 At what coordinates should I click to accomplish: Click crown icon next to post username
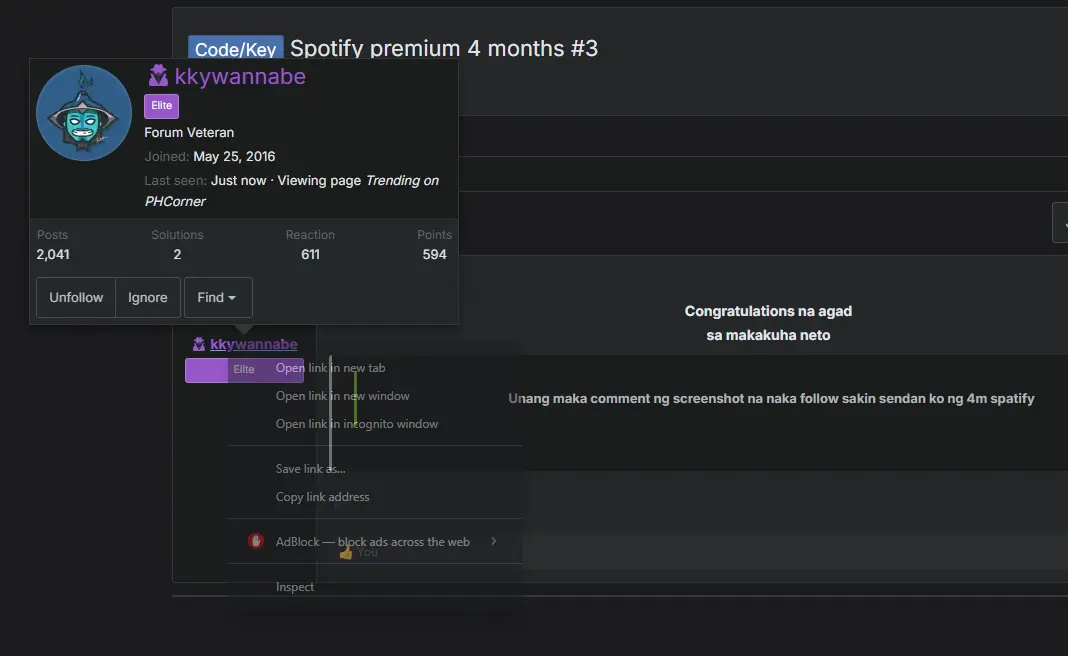tap(199, 344)
